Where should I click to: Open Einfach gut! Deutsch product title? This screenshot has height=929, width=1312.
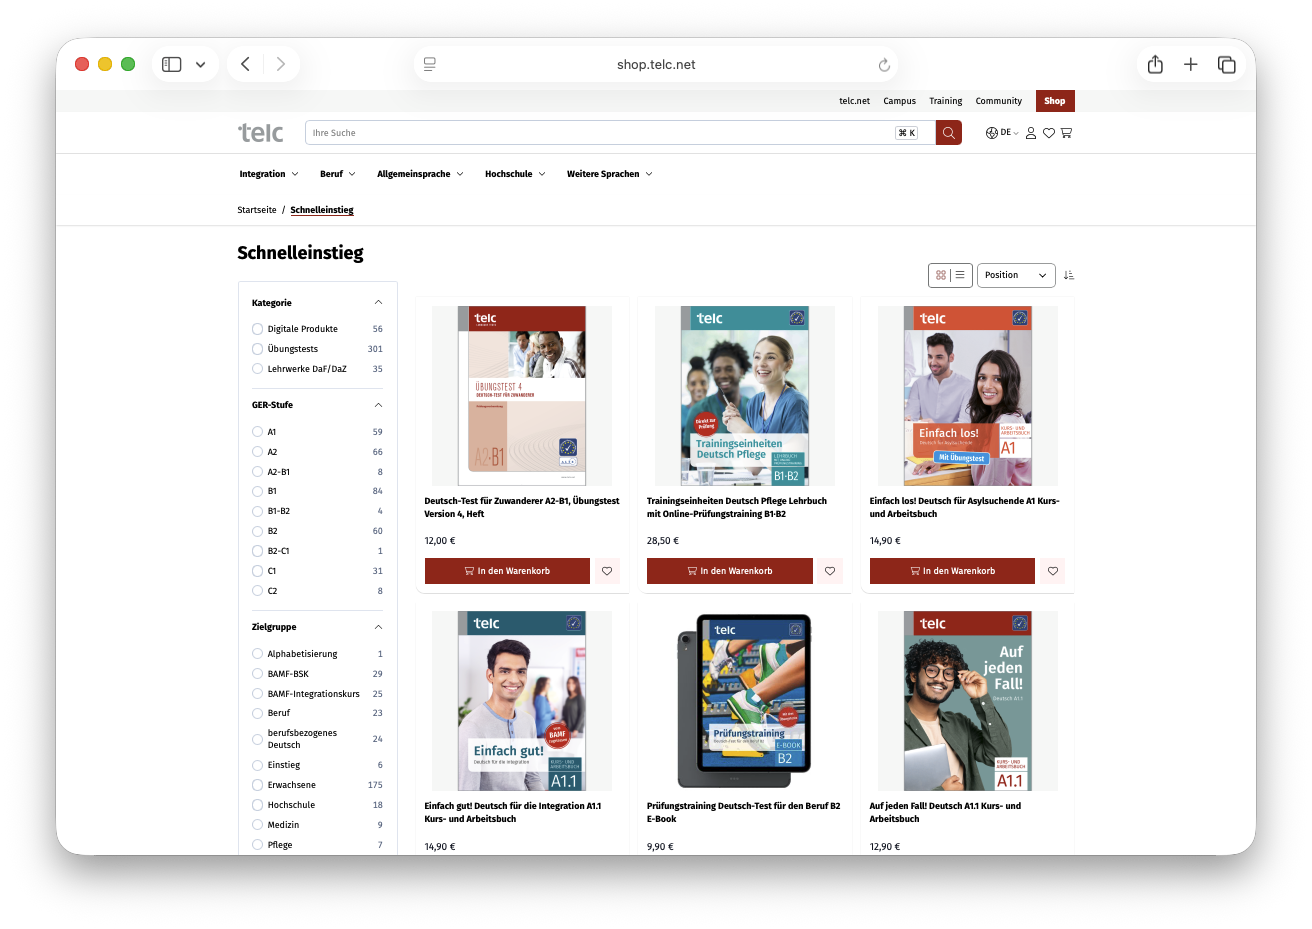coord(513,812)
